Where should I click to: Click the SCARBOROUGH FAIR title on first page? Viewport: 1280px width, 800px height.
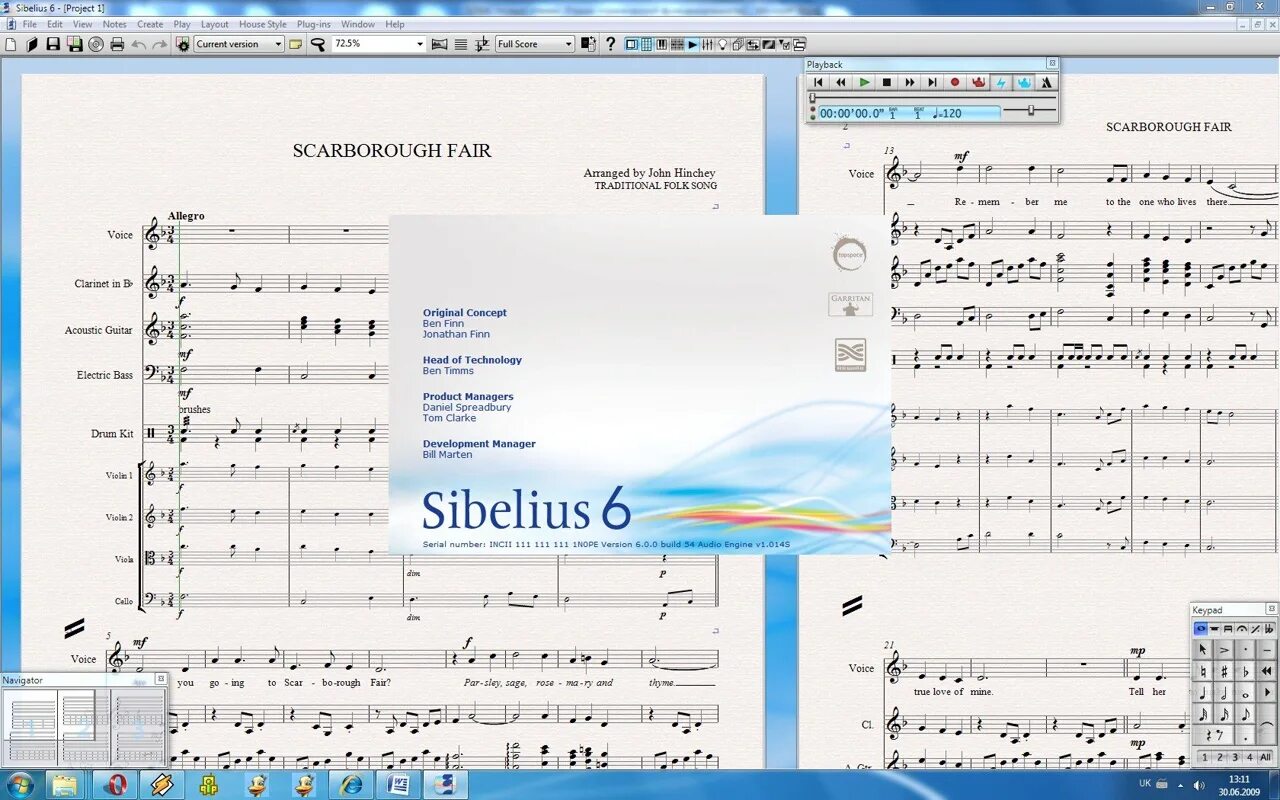pos(392,151)
